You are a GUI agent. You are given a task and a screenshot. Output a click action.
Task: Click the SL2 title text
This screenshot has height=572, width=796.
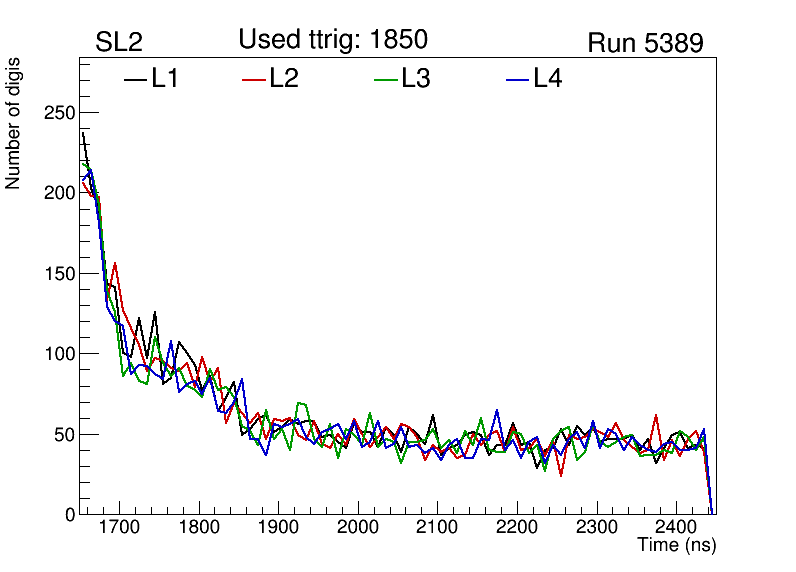point(119,43)
